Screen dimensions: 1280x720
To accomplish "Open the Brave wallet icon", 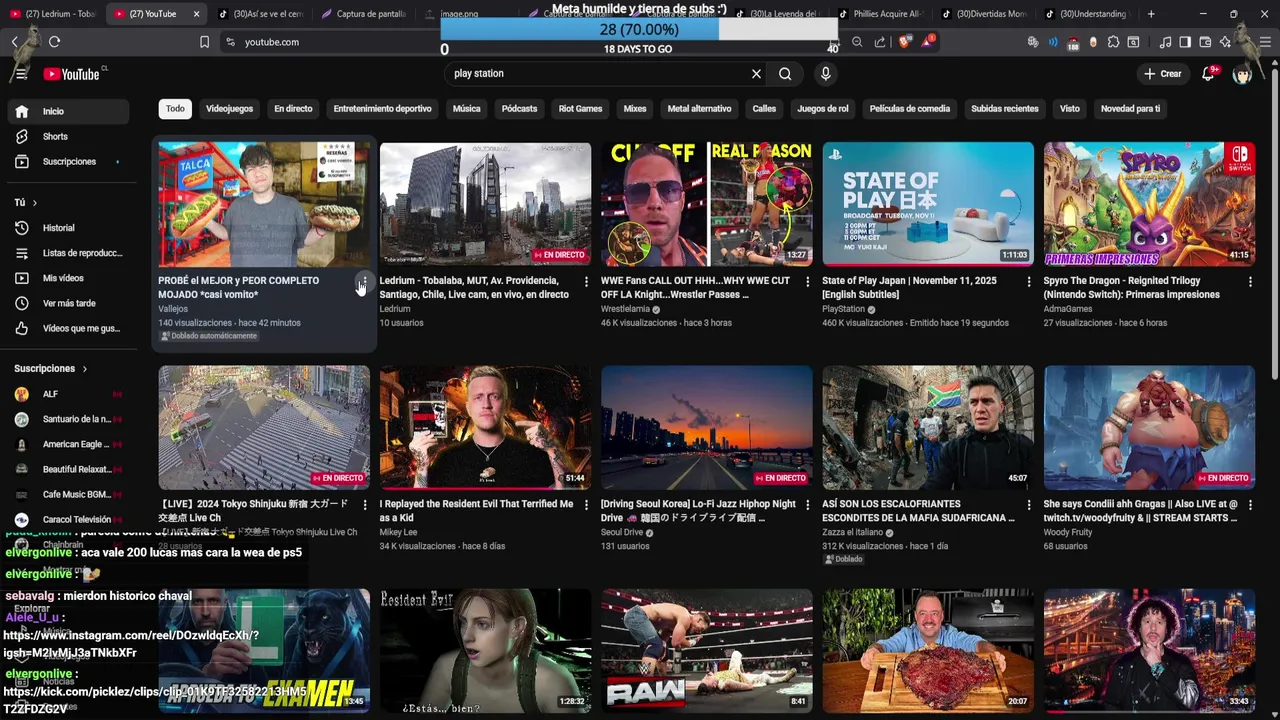I will [1205, 42].
